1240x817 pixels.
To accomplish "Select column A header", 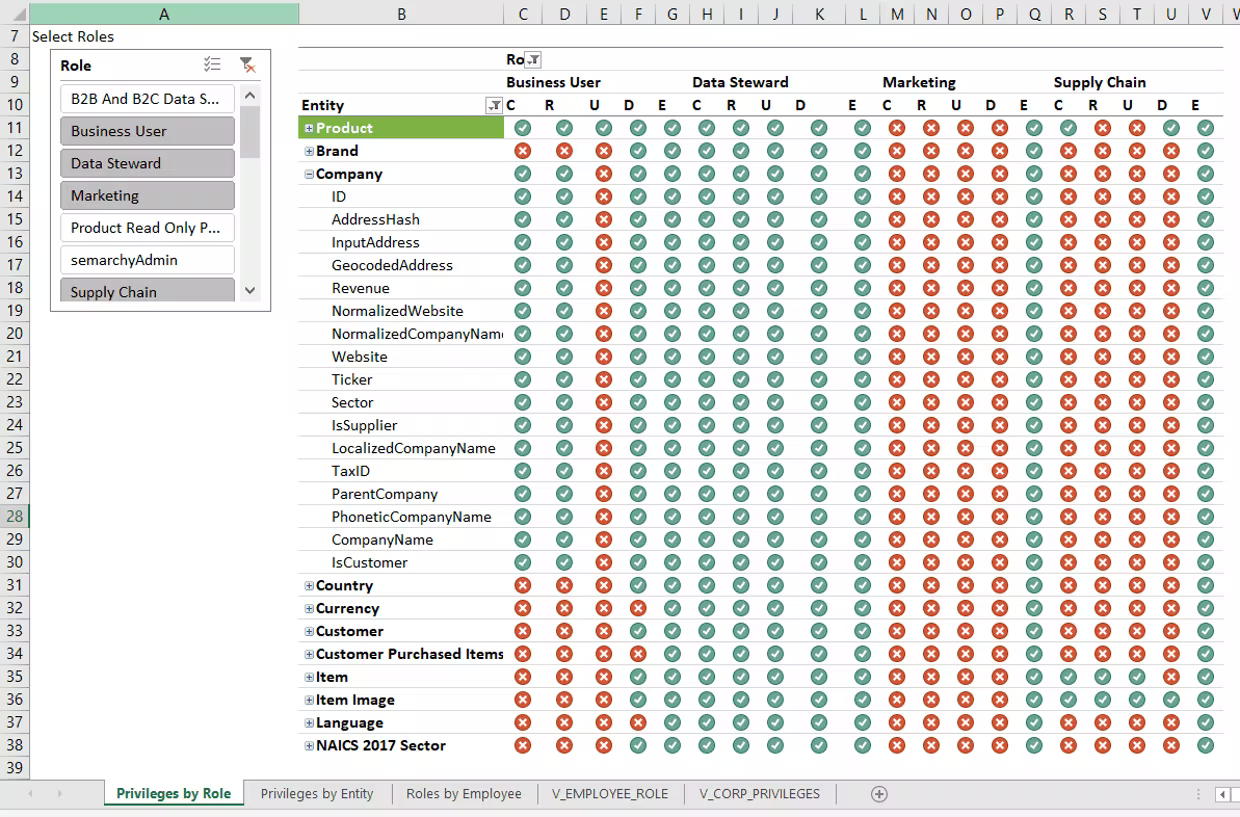I will tap(164, 14).
